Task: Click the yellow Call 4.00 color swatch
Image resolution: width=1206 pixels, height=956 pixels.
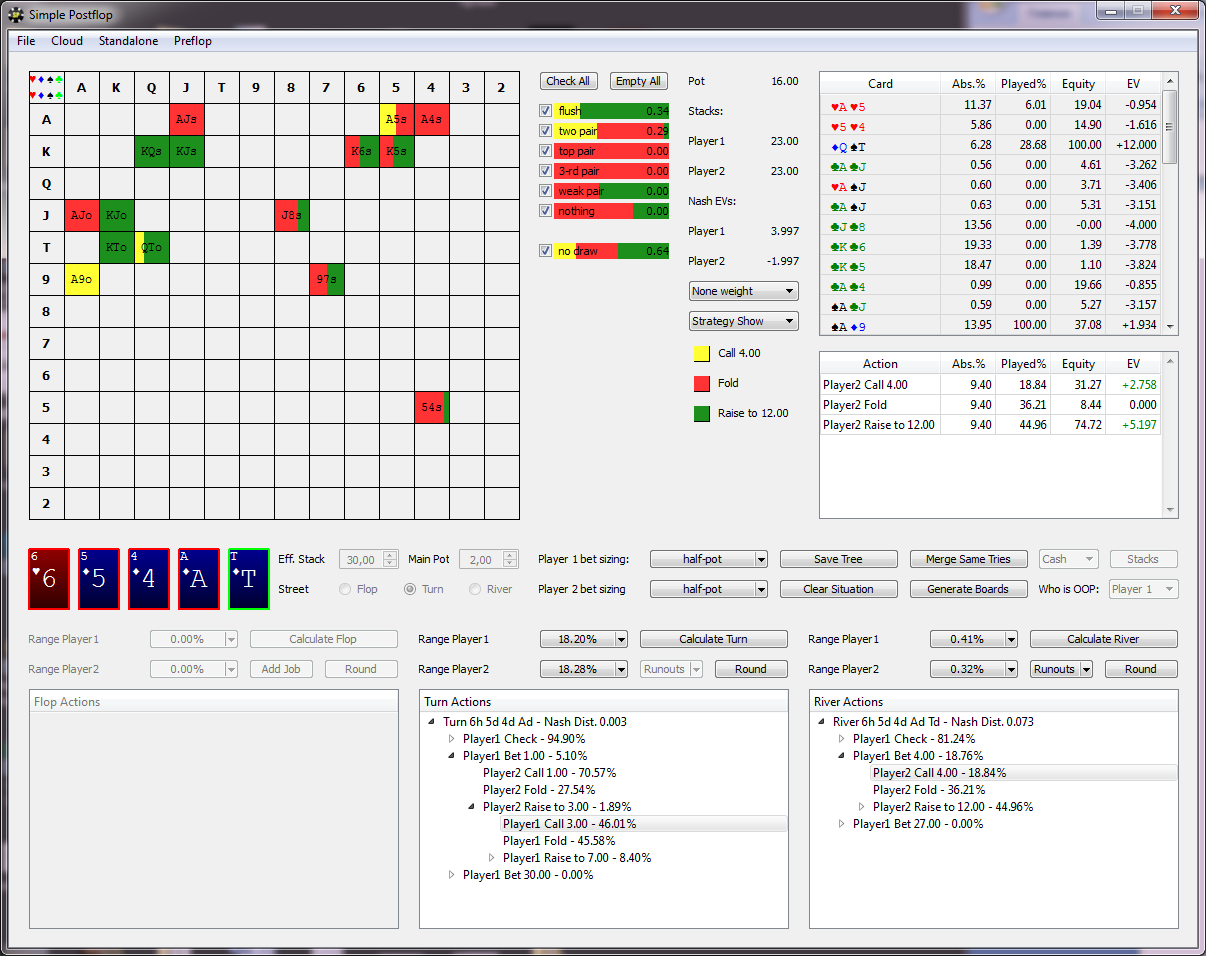Action: point(702,353)
